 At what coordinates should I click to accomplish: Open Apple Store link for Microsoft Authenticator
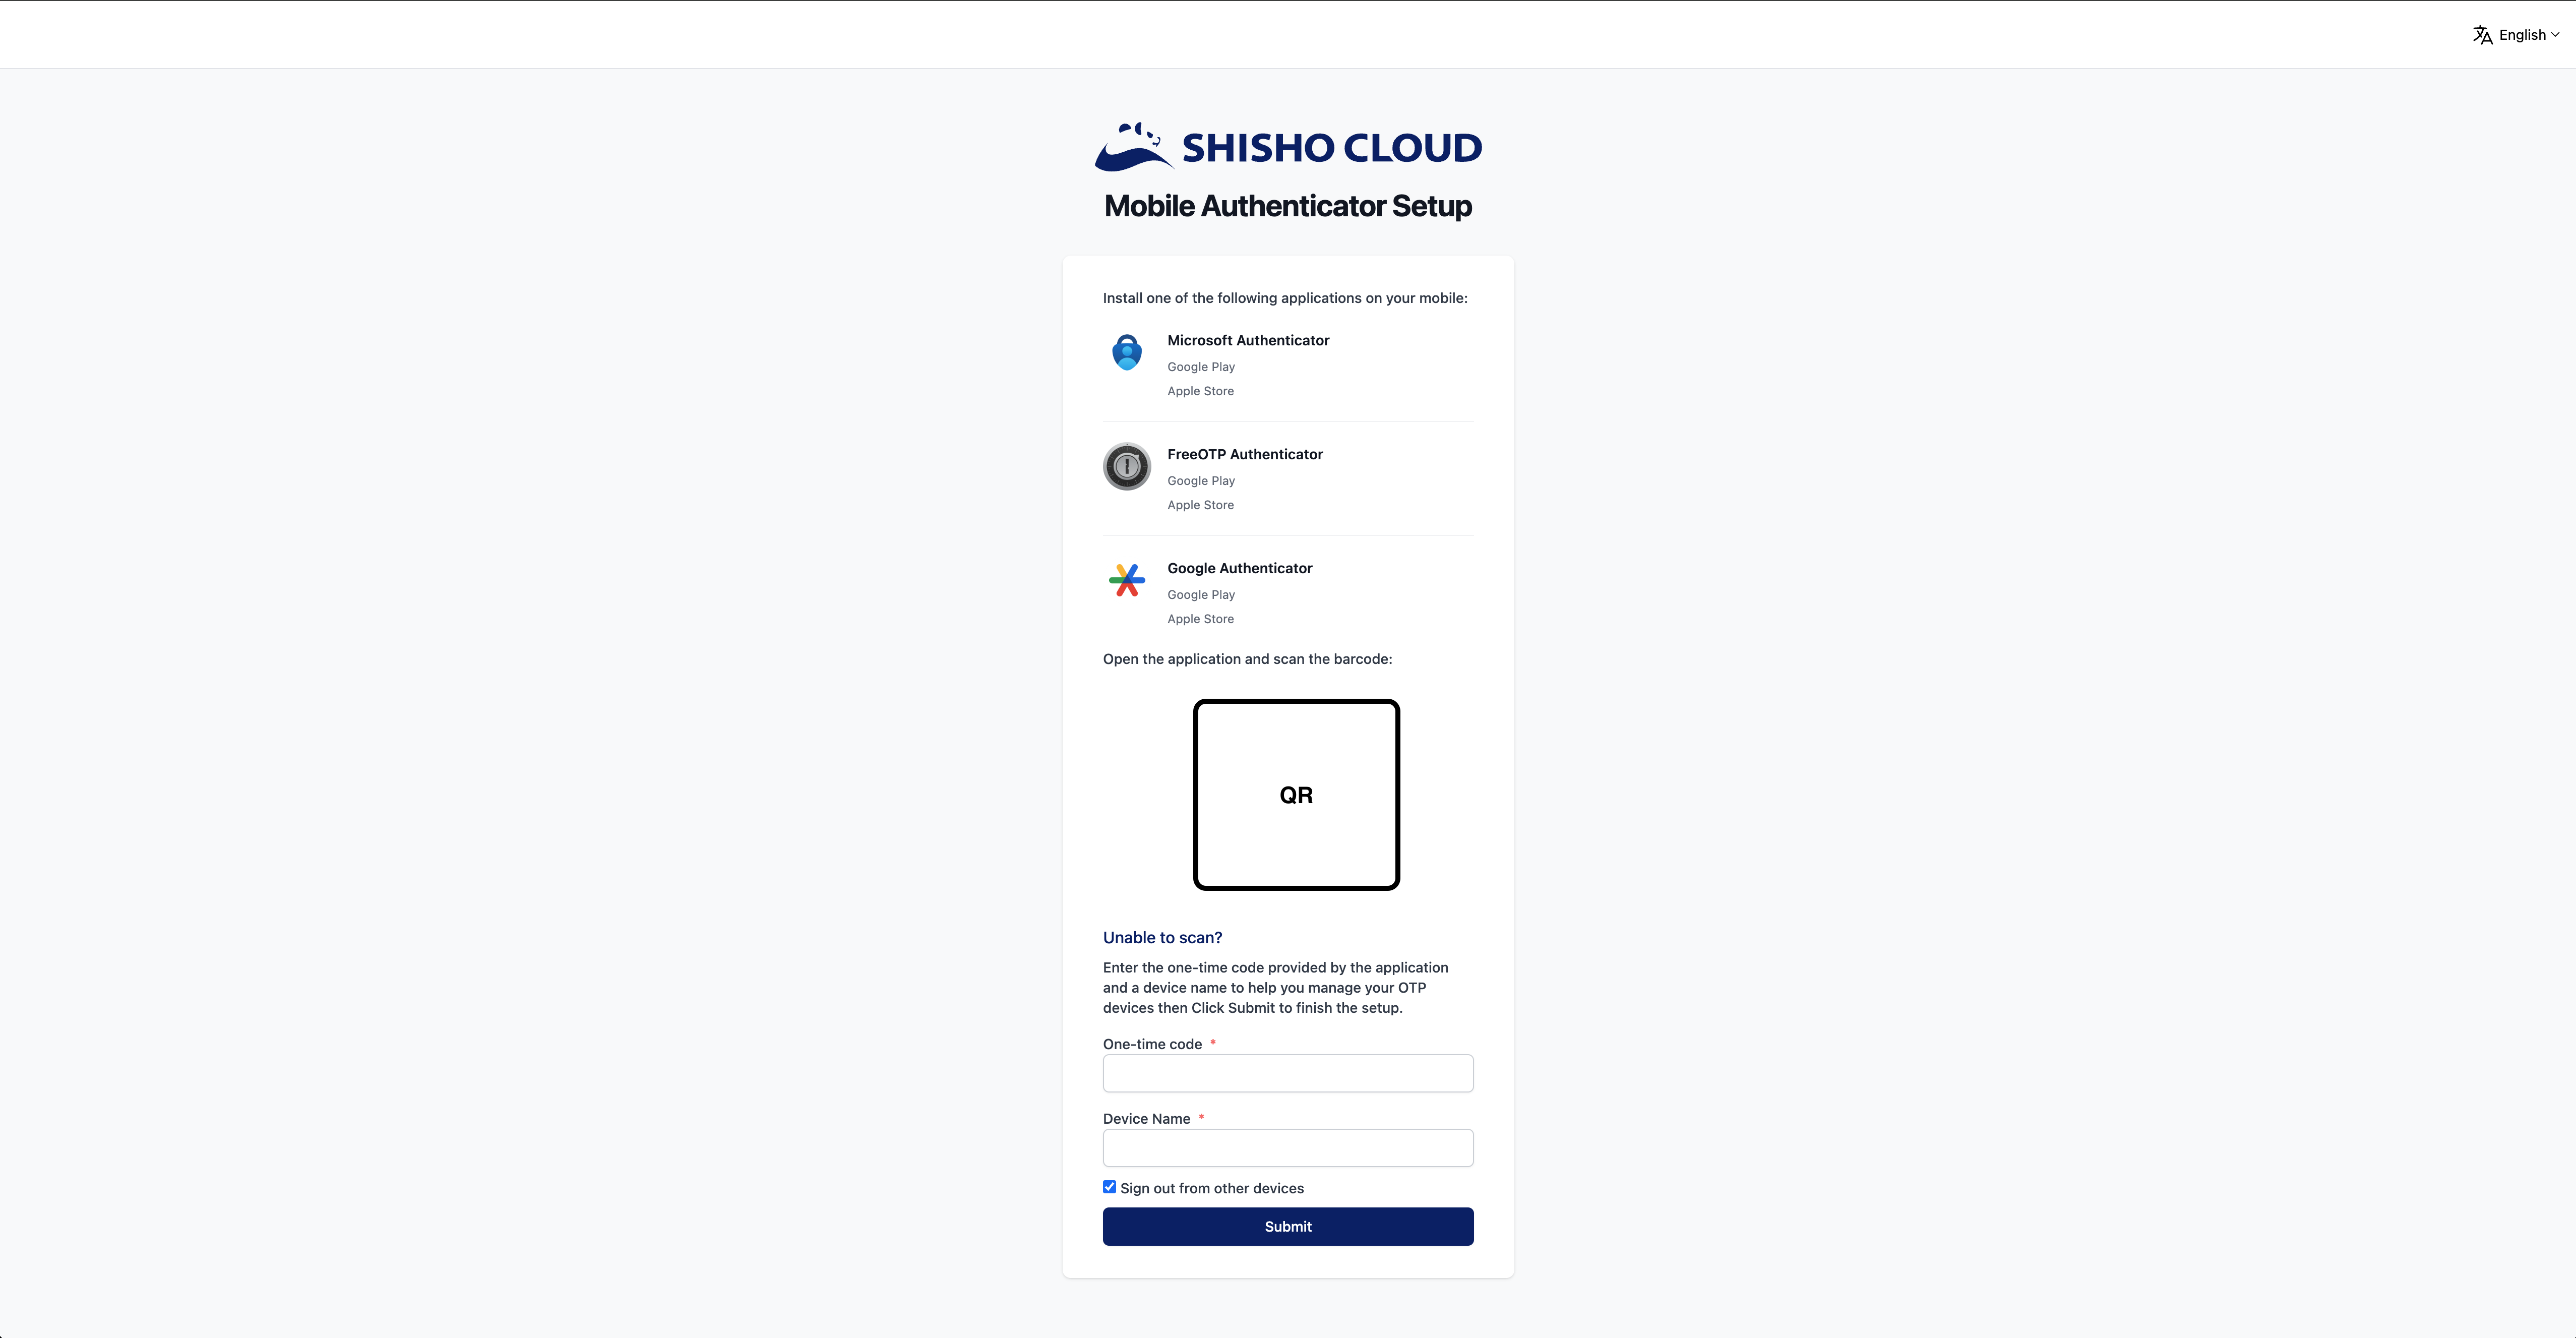(x=1200, y=391)
